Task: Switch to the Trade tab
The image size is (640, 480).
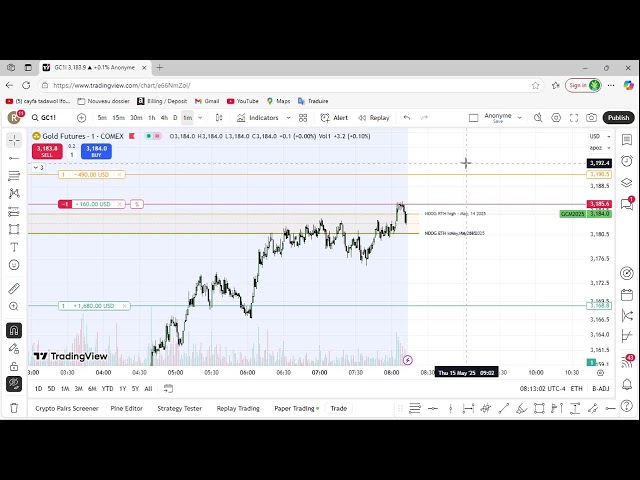Action: pos(338,409)
